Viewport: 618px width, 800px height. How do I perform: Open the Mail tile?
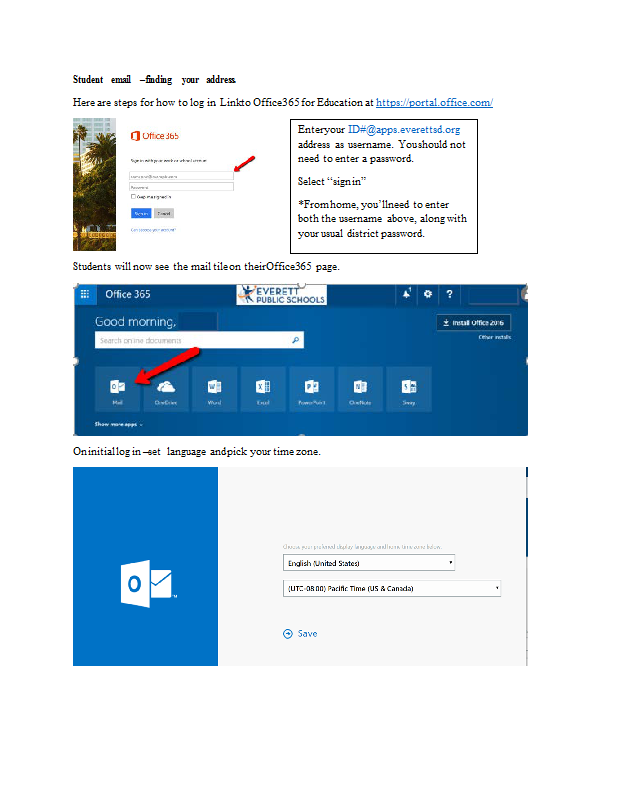117,389
